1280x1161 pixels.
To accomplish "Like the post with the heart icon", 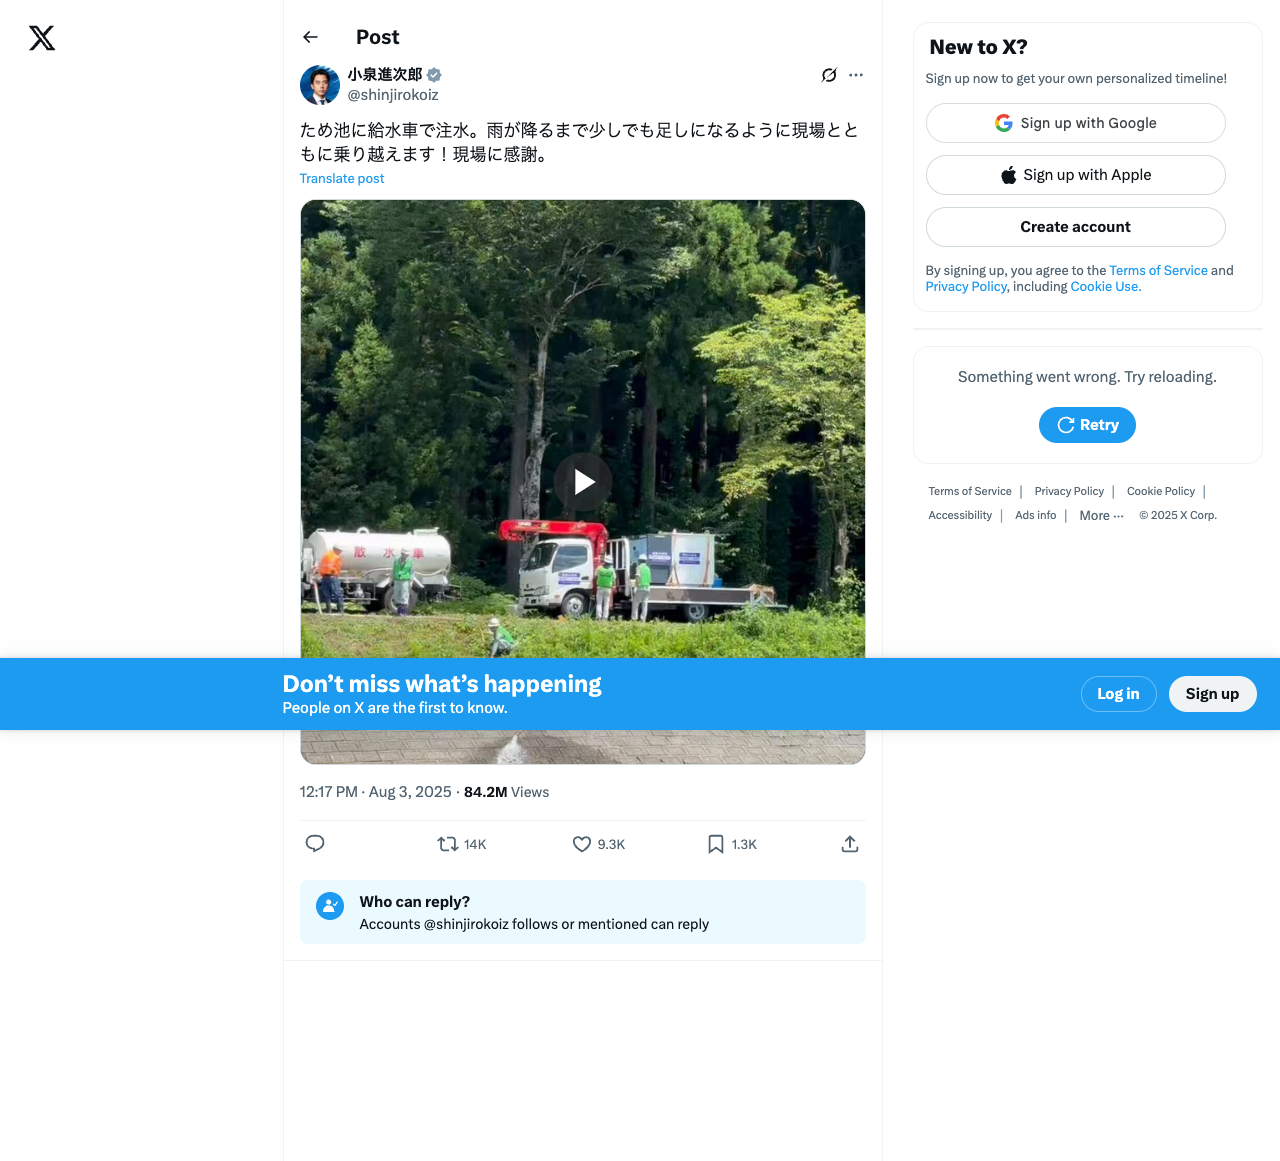I will (582, 844).
